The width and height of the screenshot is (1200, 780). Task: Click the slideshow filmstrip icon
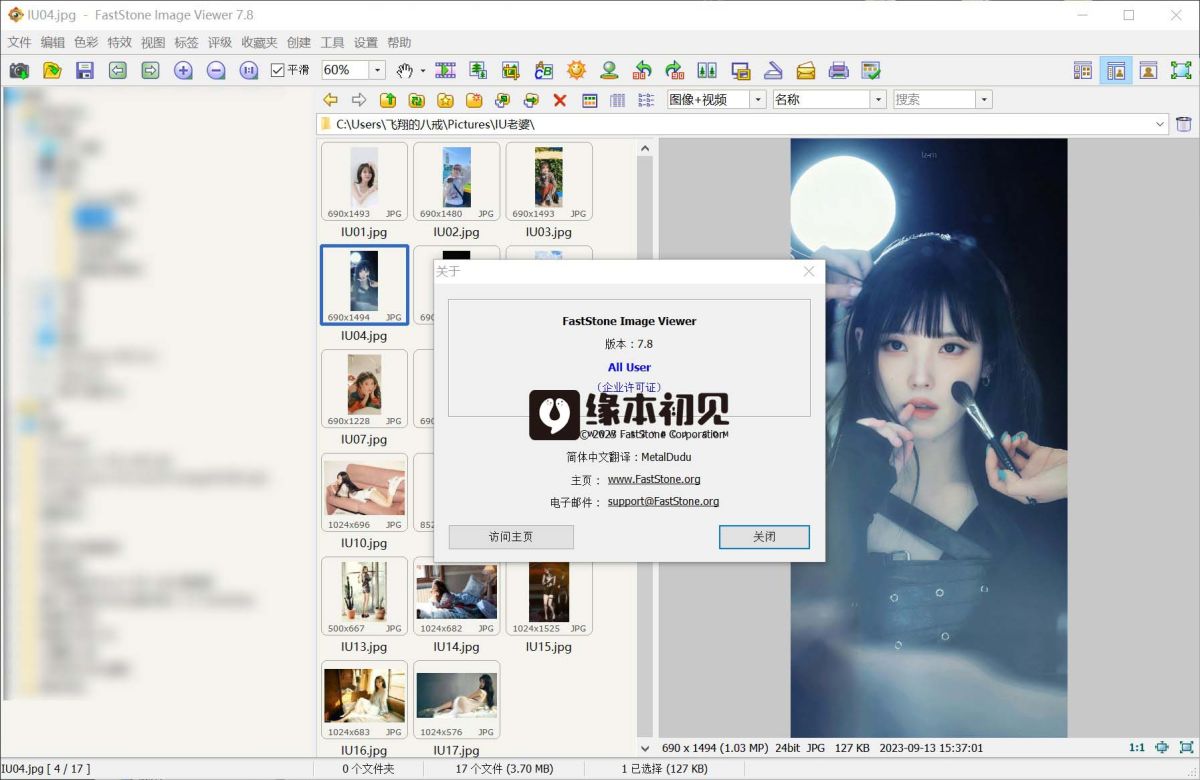point(446,71)
